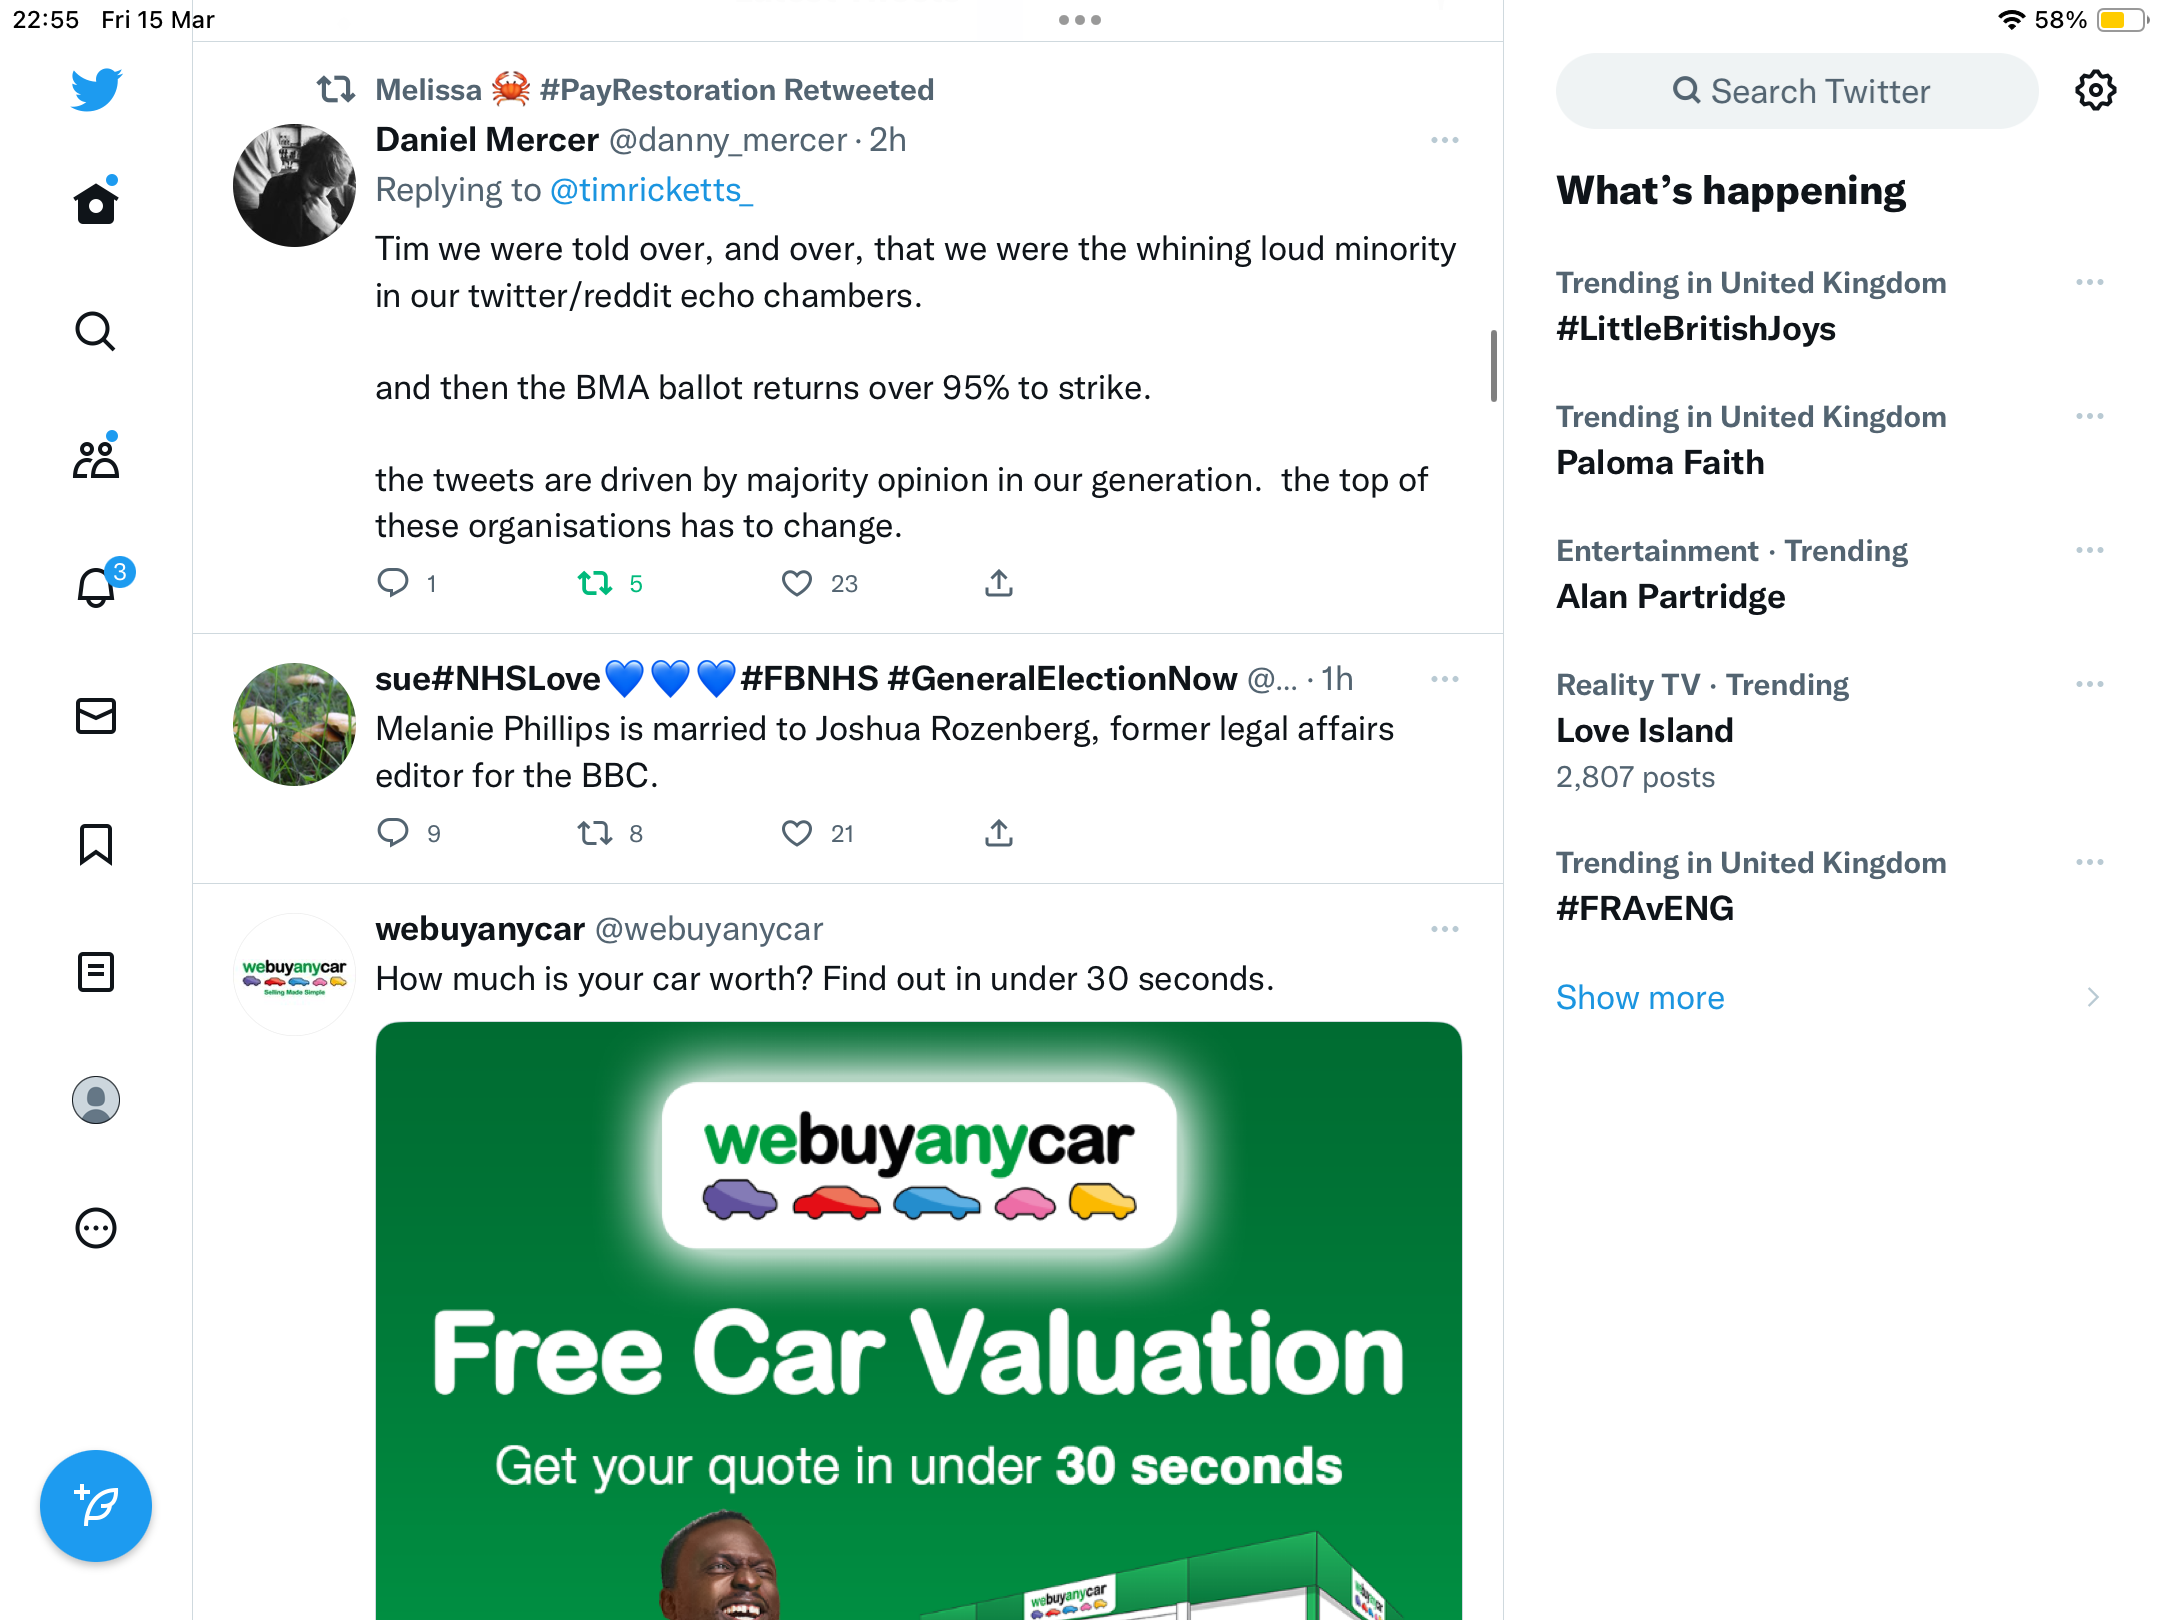The width and height of the screenshot is (2160, 1620).
Task: Compose a new tweet
Action: pyautogui.click(x=96, y=1506)
